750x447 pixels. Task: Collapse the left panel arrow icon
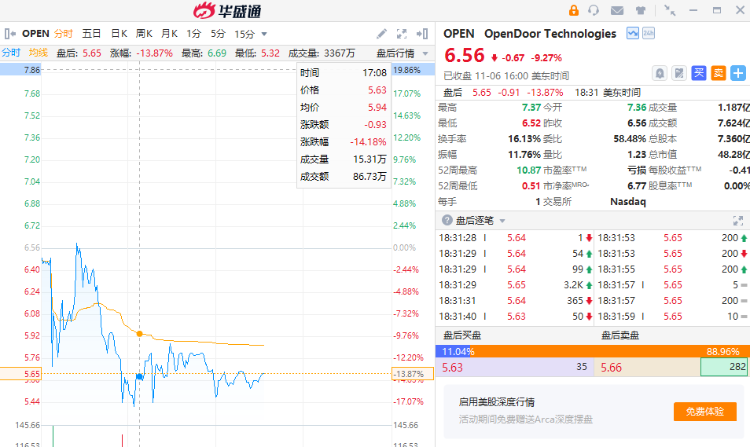point(10,33)
